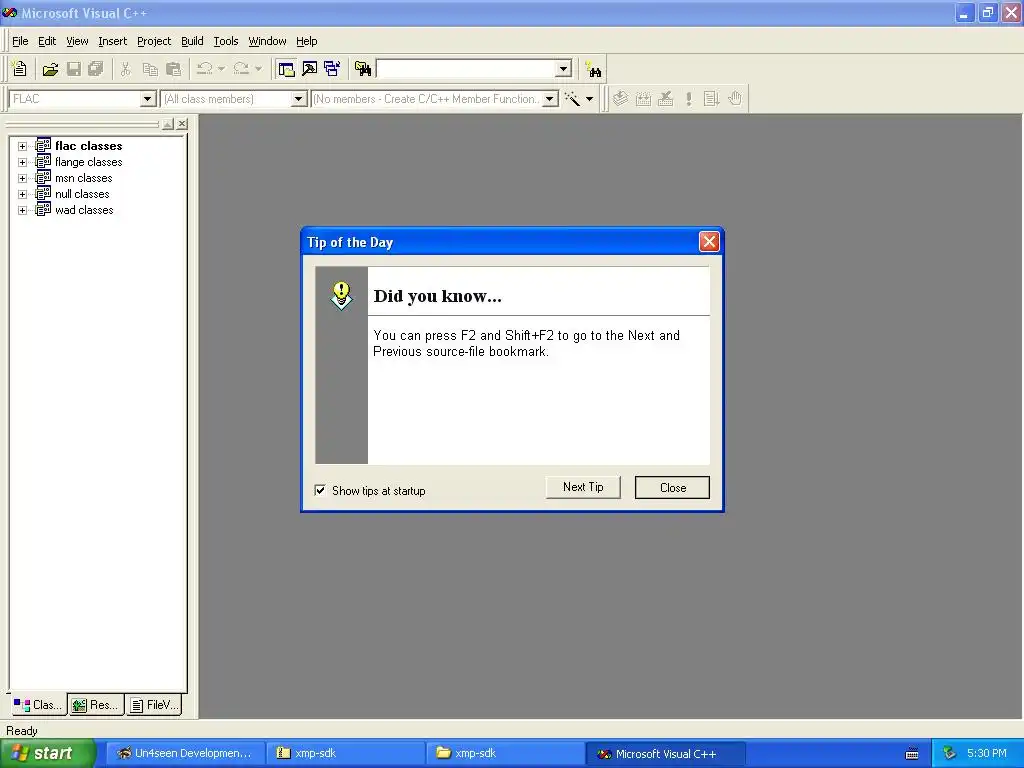The width and height of the screenshot is (1024, 768).
Task: Open the Edit menu
Action: pos(47,41)
